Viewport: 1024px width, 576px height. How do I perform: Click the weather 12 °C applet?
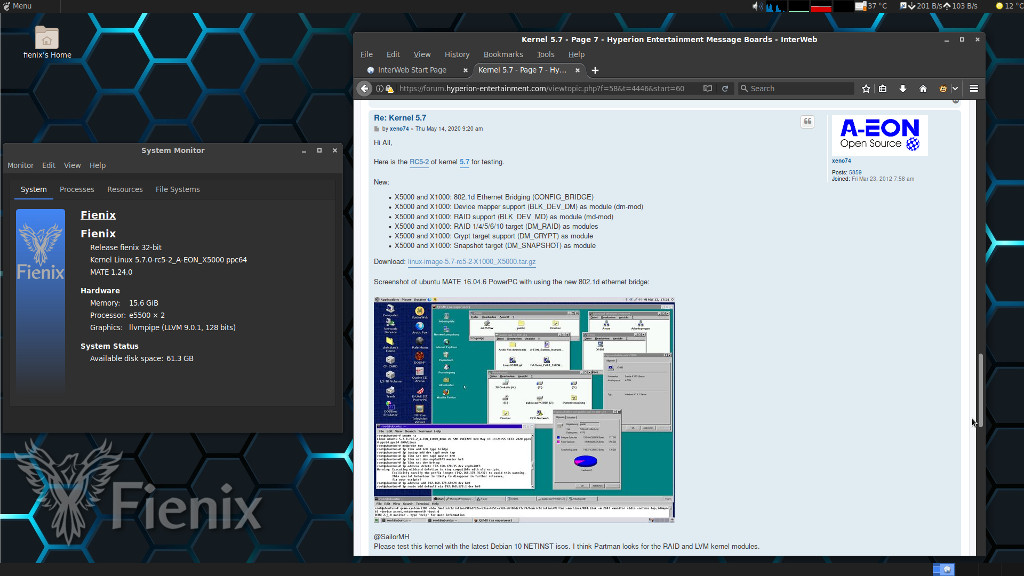click(x=1010, y=6)
